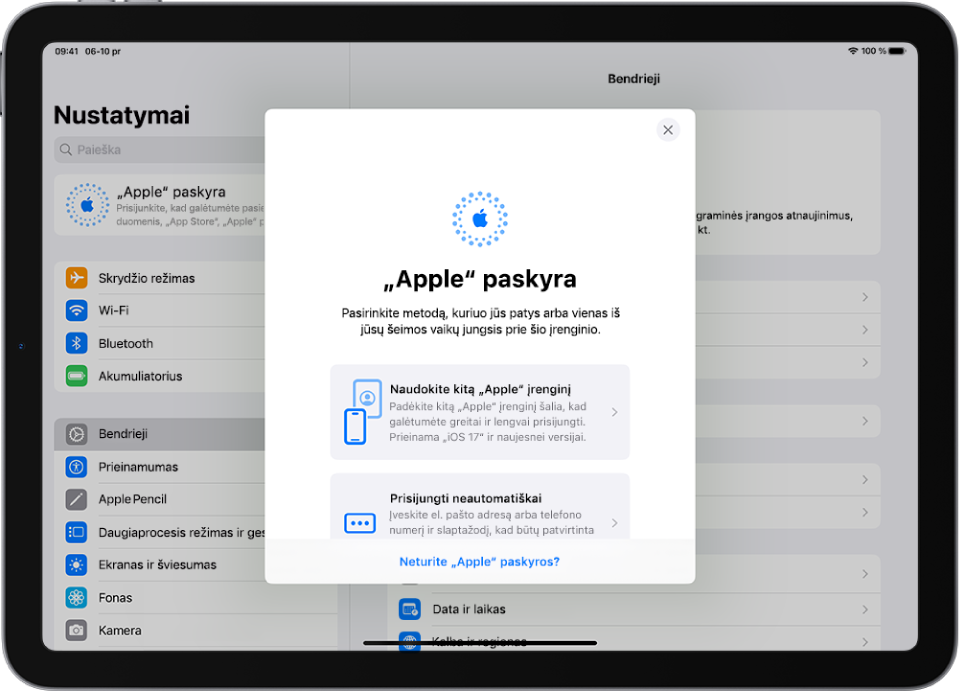
Task: Tap the Prieinamumas accessibility icon
Action: pos(77,467)
